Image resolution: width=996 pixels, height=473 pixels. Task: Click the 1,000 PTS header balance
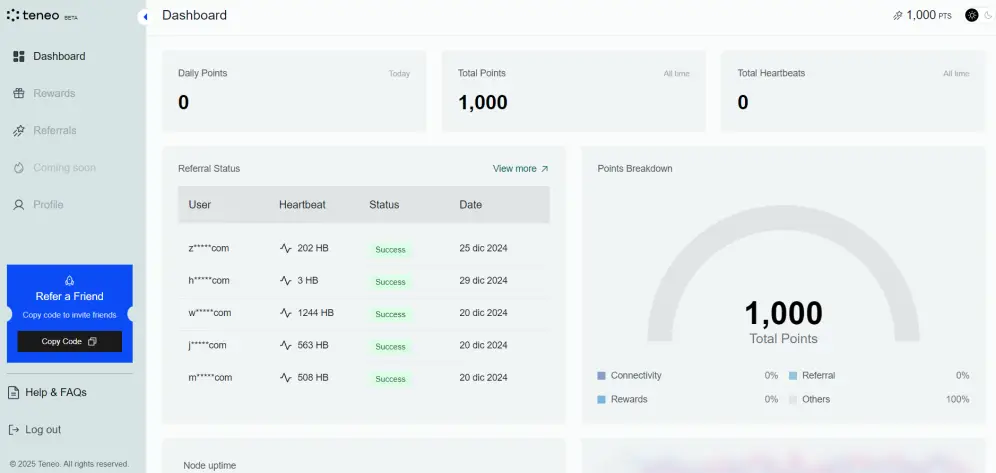[929, 15]
